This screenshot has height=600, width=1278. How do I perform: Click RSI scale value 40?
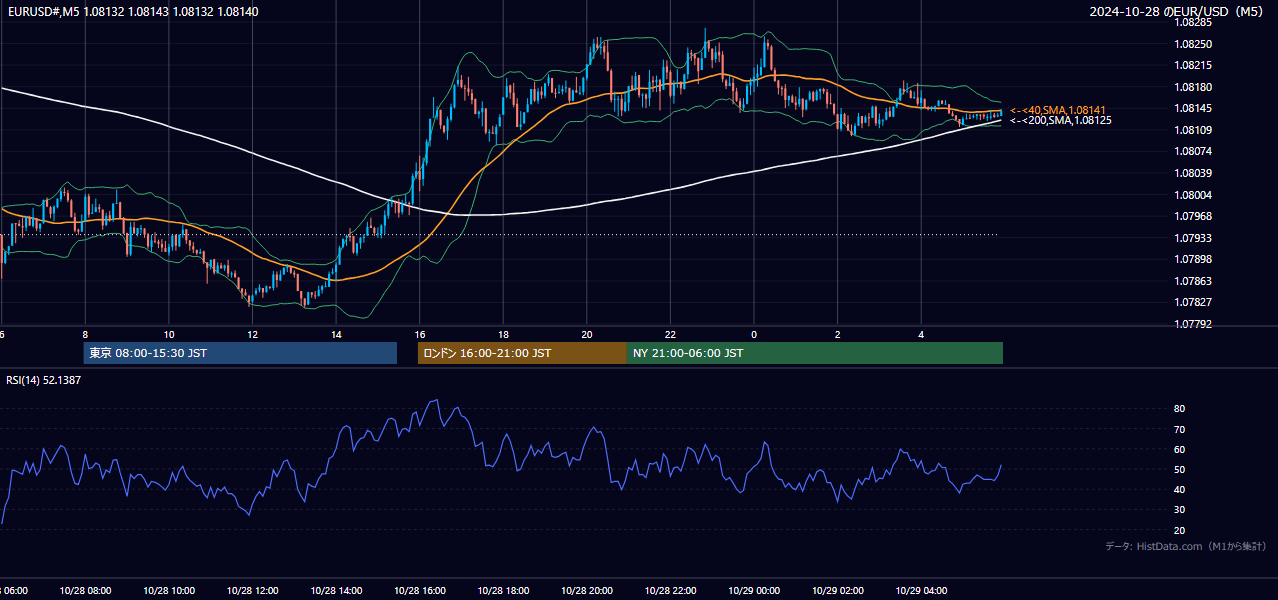(1179, 489)
